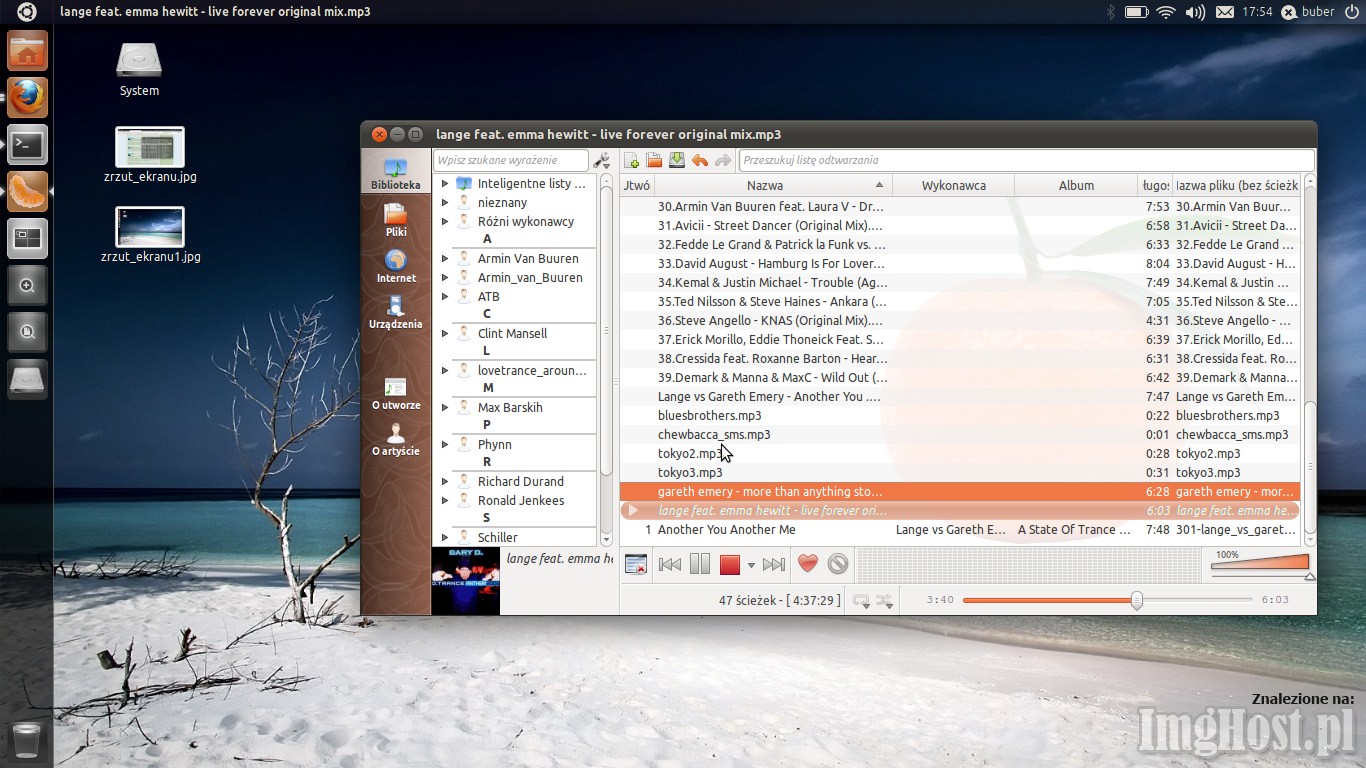Open Trash in launcher
Viewport: 1366px width, 768px height.
click(x=27, y=741)
